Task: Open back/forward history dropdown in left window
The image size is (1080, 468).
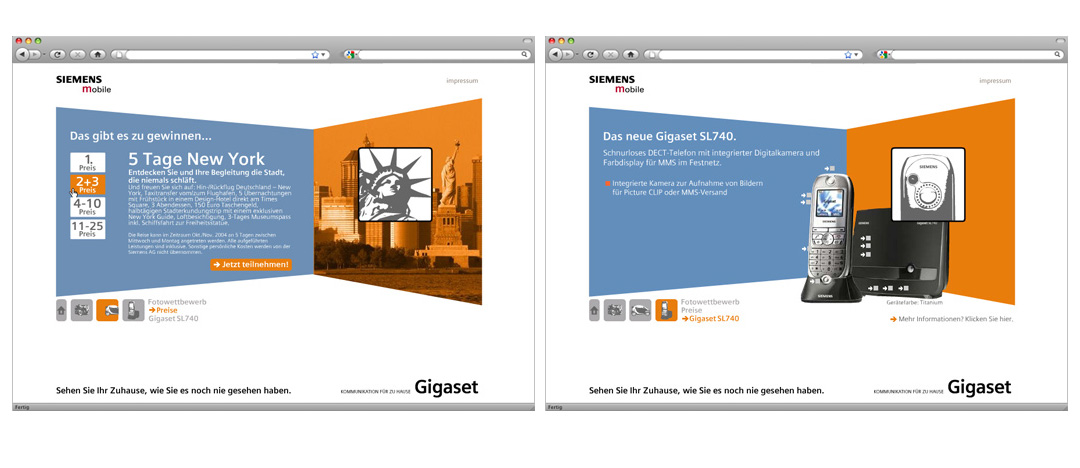Action: coord(44,54)
